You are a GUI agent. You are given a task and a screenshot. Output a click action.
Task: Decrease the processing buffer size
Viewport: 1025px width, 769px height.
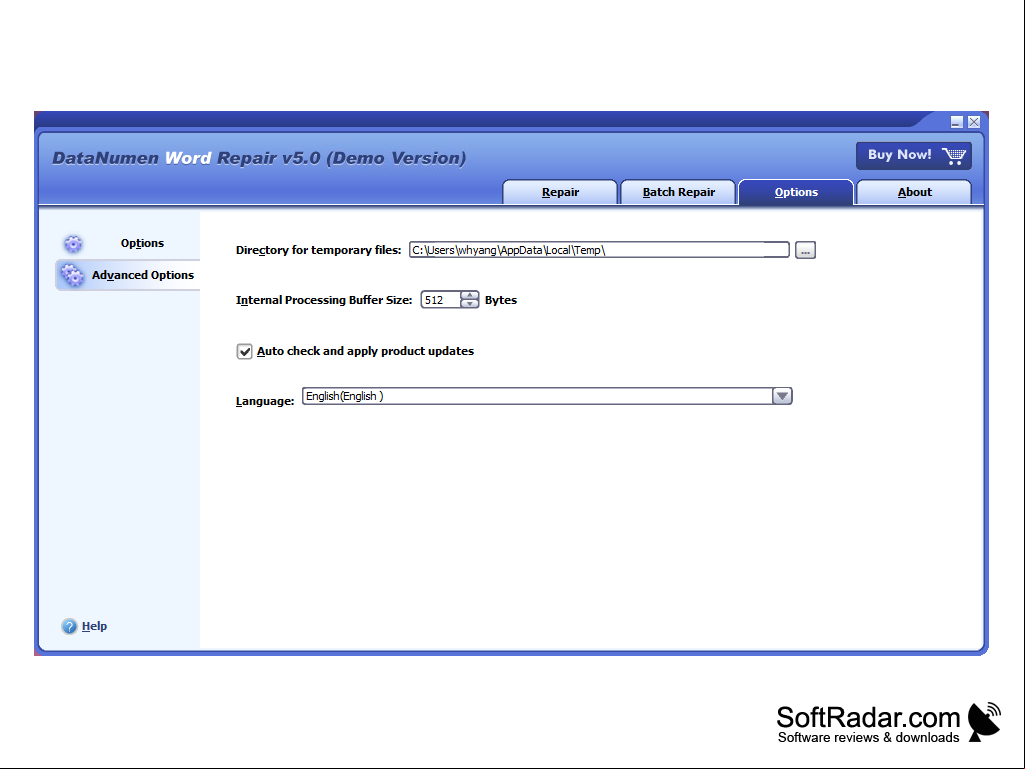coord(469,304)
